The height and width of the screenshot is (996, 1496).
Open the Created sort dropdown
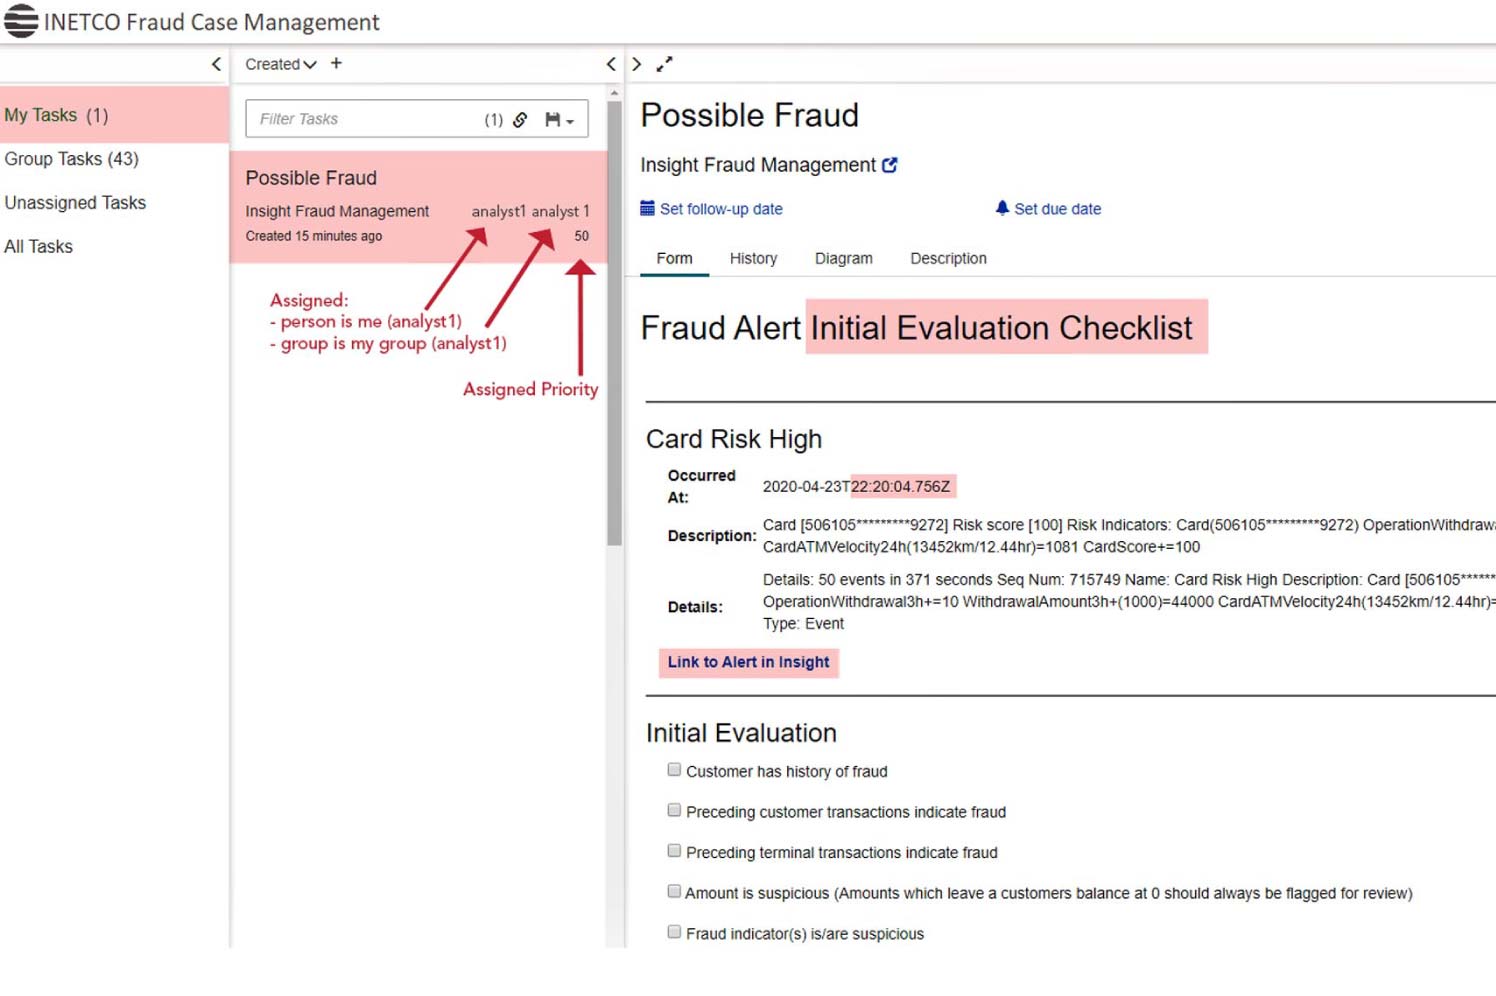278,63
